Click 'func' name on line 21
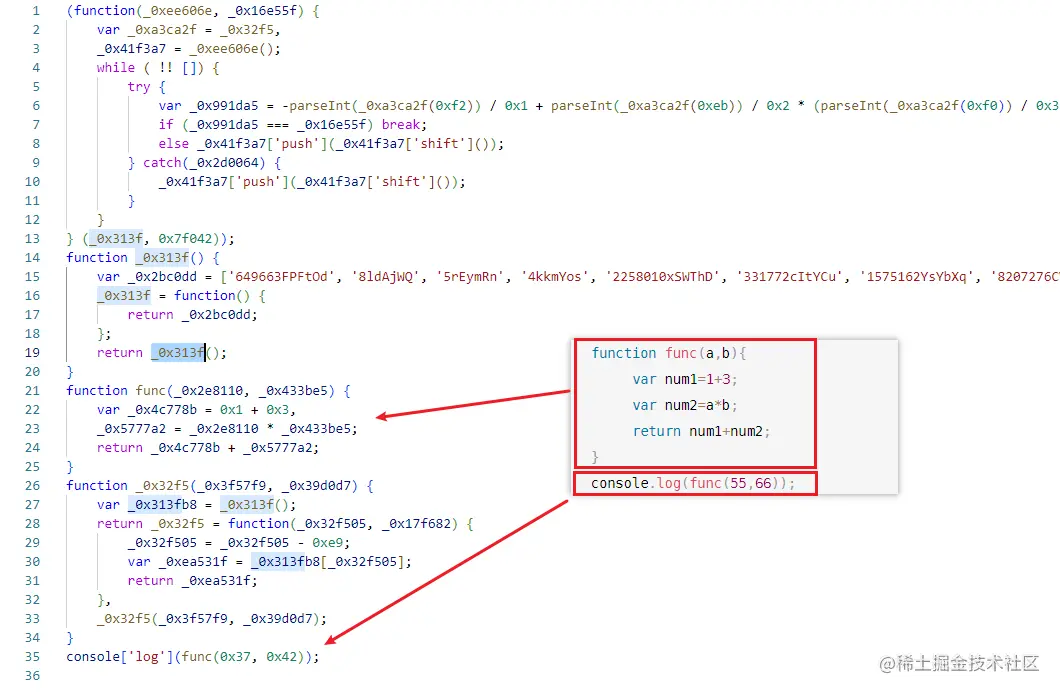This screenshot has width=1060, height=694. click(151, 391)
